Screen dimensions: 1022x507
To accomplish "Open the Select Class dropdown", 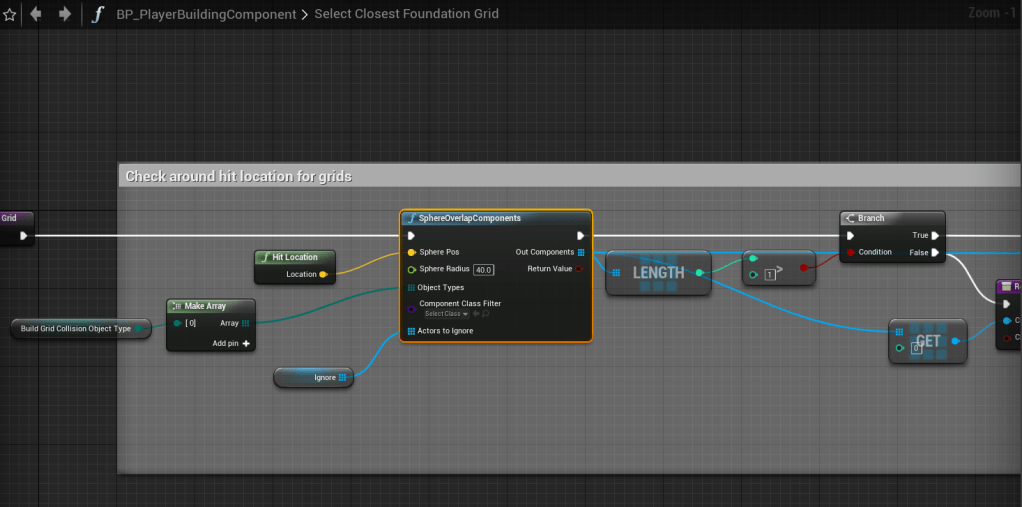I will coord(446,314).
